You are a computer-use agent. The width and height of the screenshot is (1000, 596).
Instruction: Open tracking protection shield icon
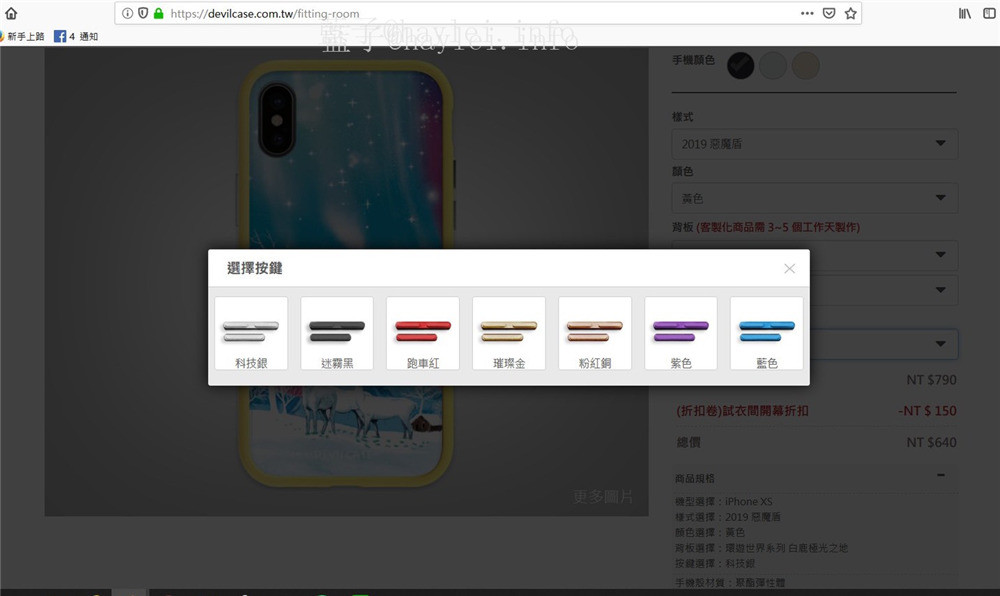tap(143, 13)
